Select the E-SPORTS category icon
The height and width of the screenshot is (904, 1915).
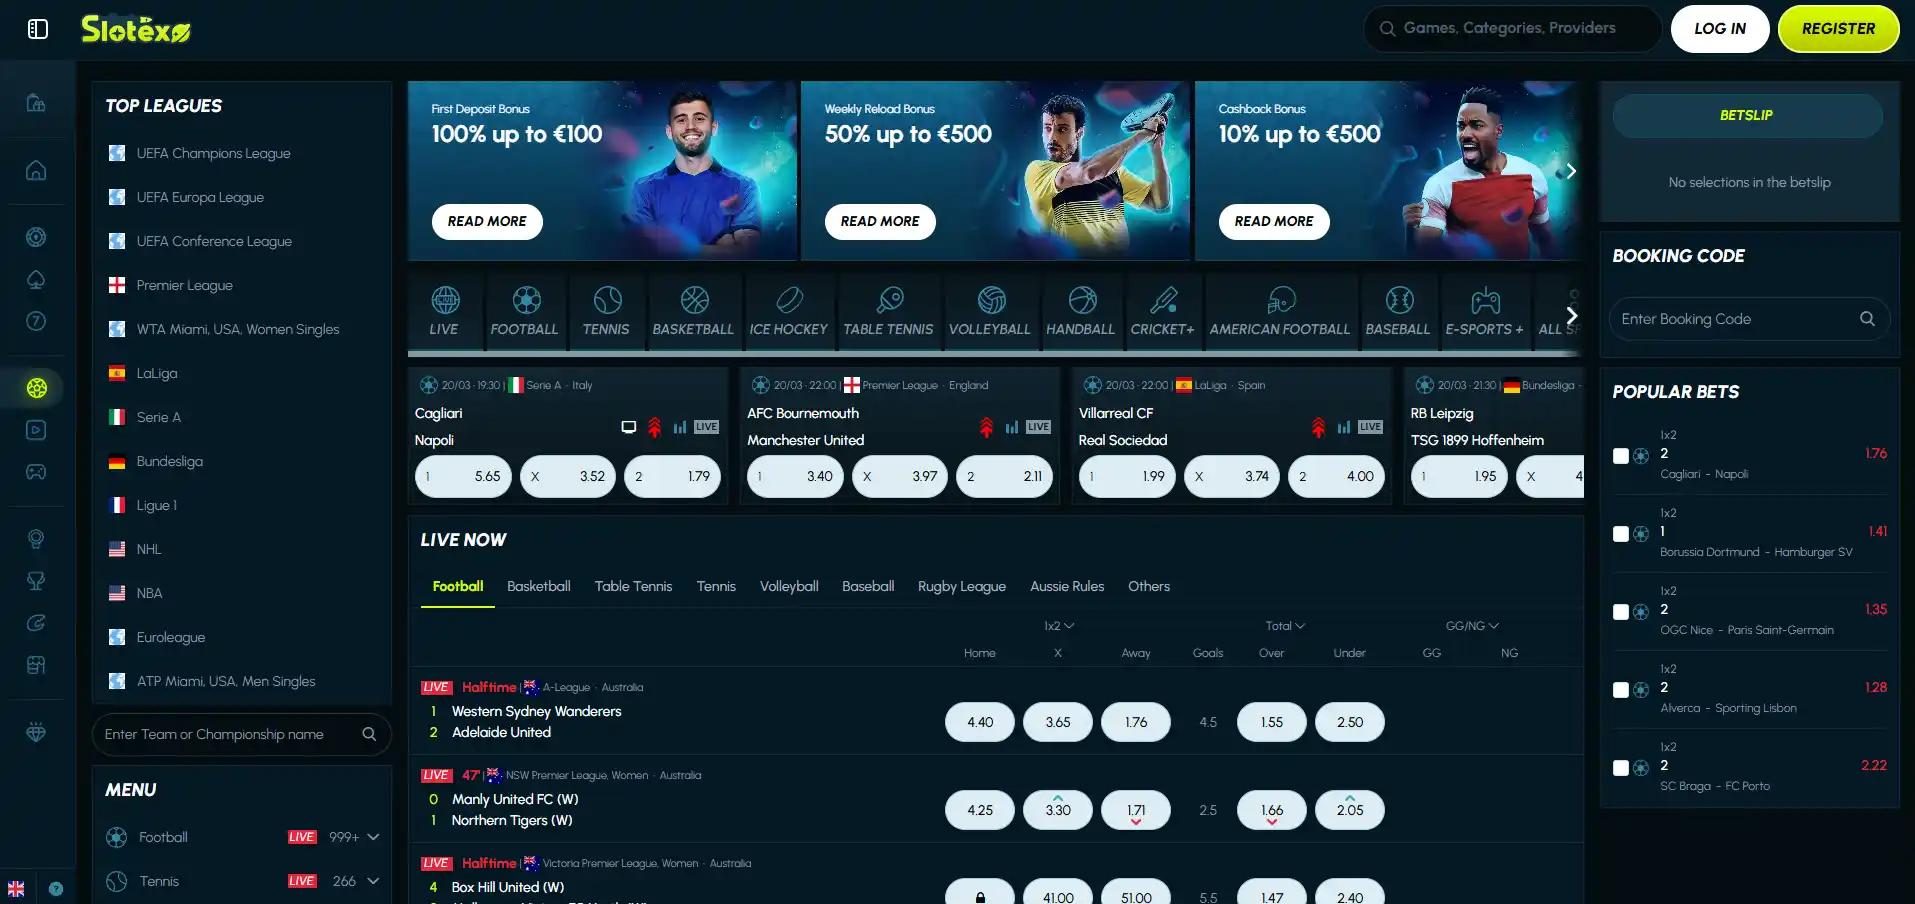click(x=1485, y=300)
